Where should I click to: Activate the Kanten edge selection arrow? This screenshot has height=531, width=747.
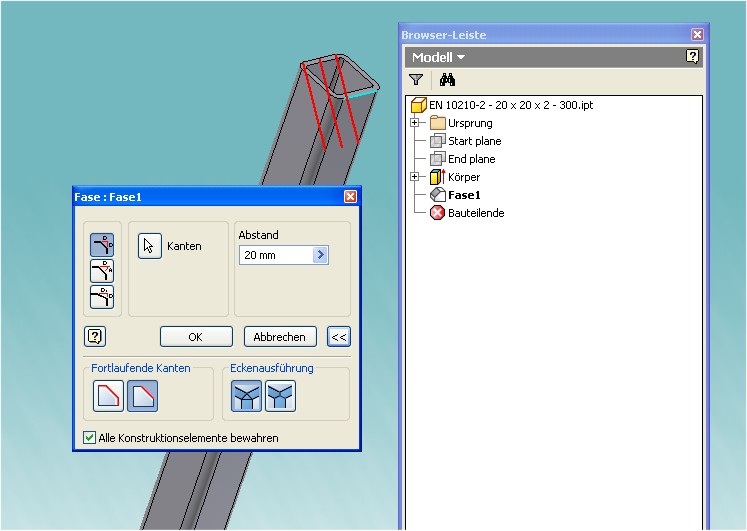click(x=150, y=246)
